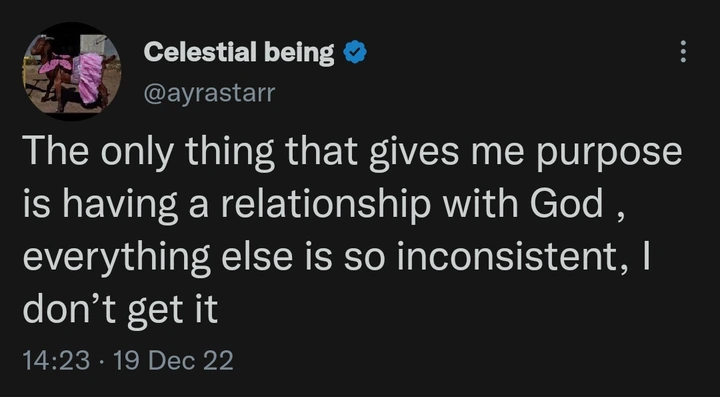Viewport: 720px width, 397px height.
Task: Click the word "The" starting the tweet
Action: tap(55, 151)
